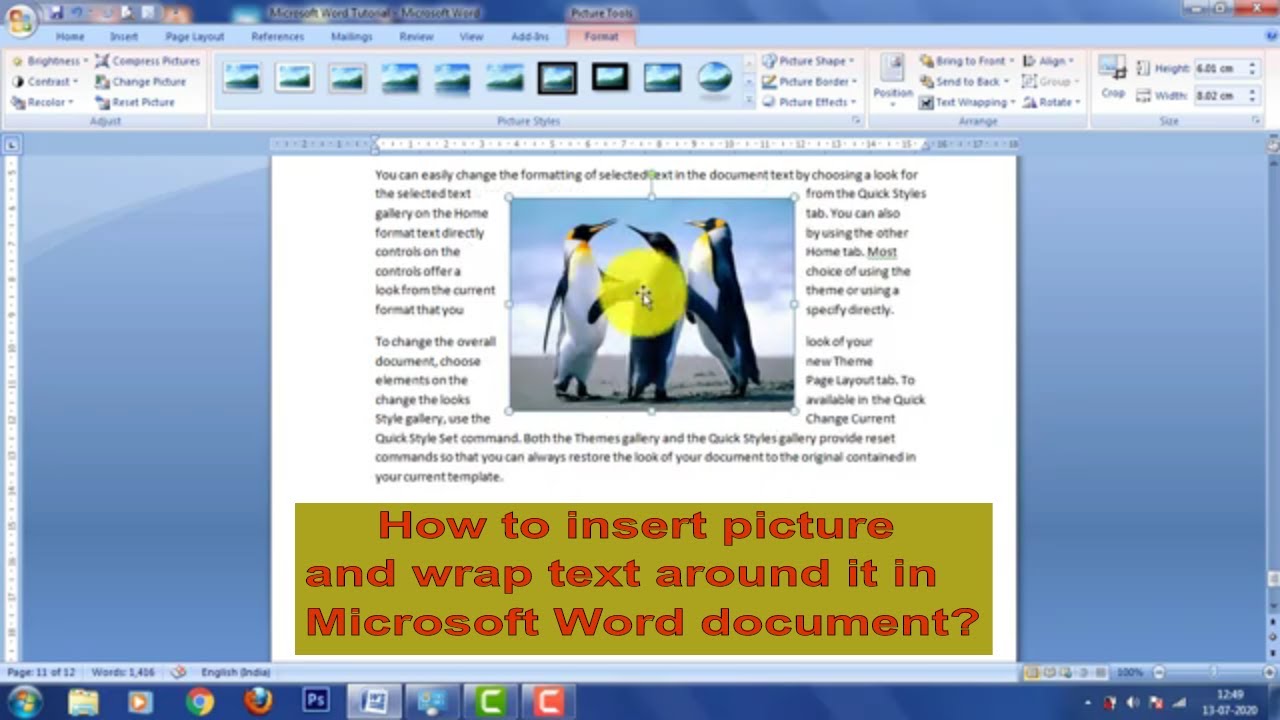Open the Size dialog launcher
The height and width of the screenshot is (720, 1280).
pos(1256,121)
